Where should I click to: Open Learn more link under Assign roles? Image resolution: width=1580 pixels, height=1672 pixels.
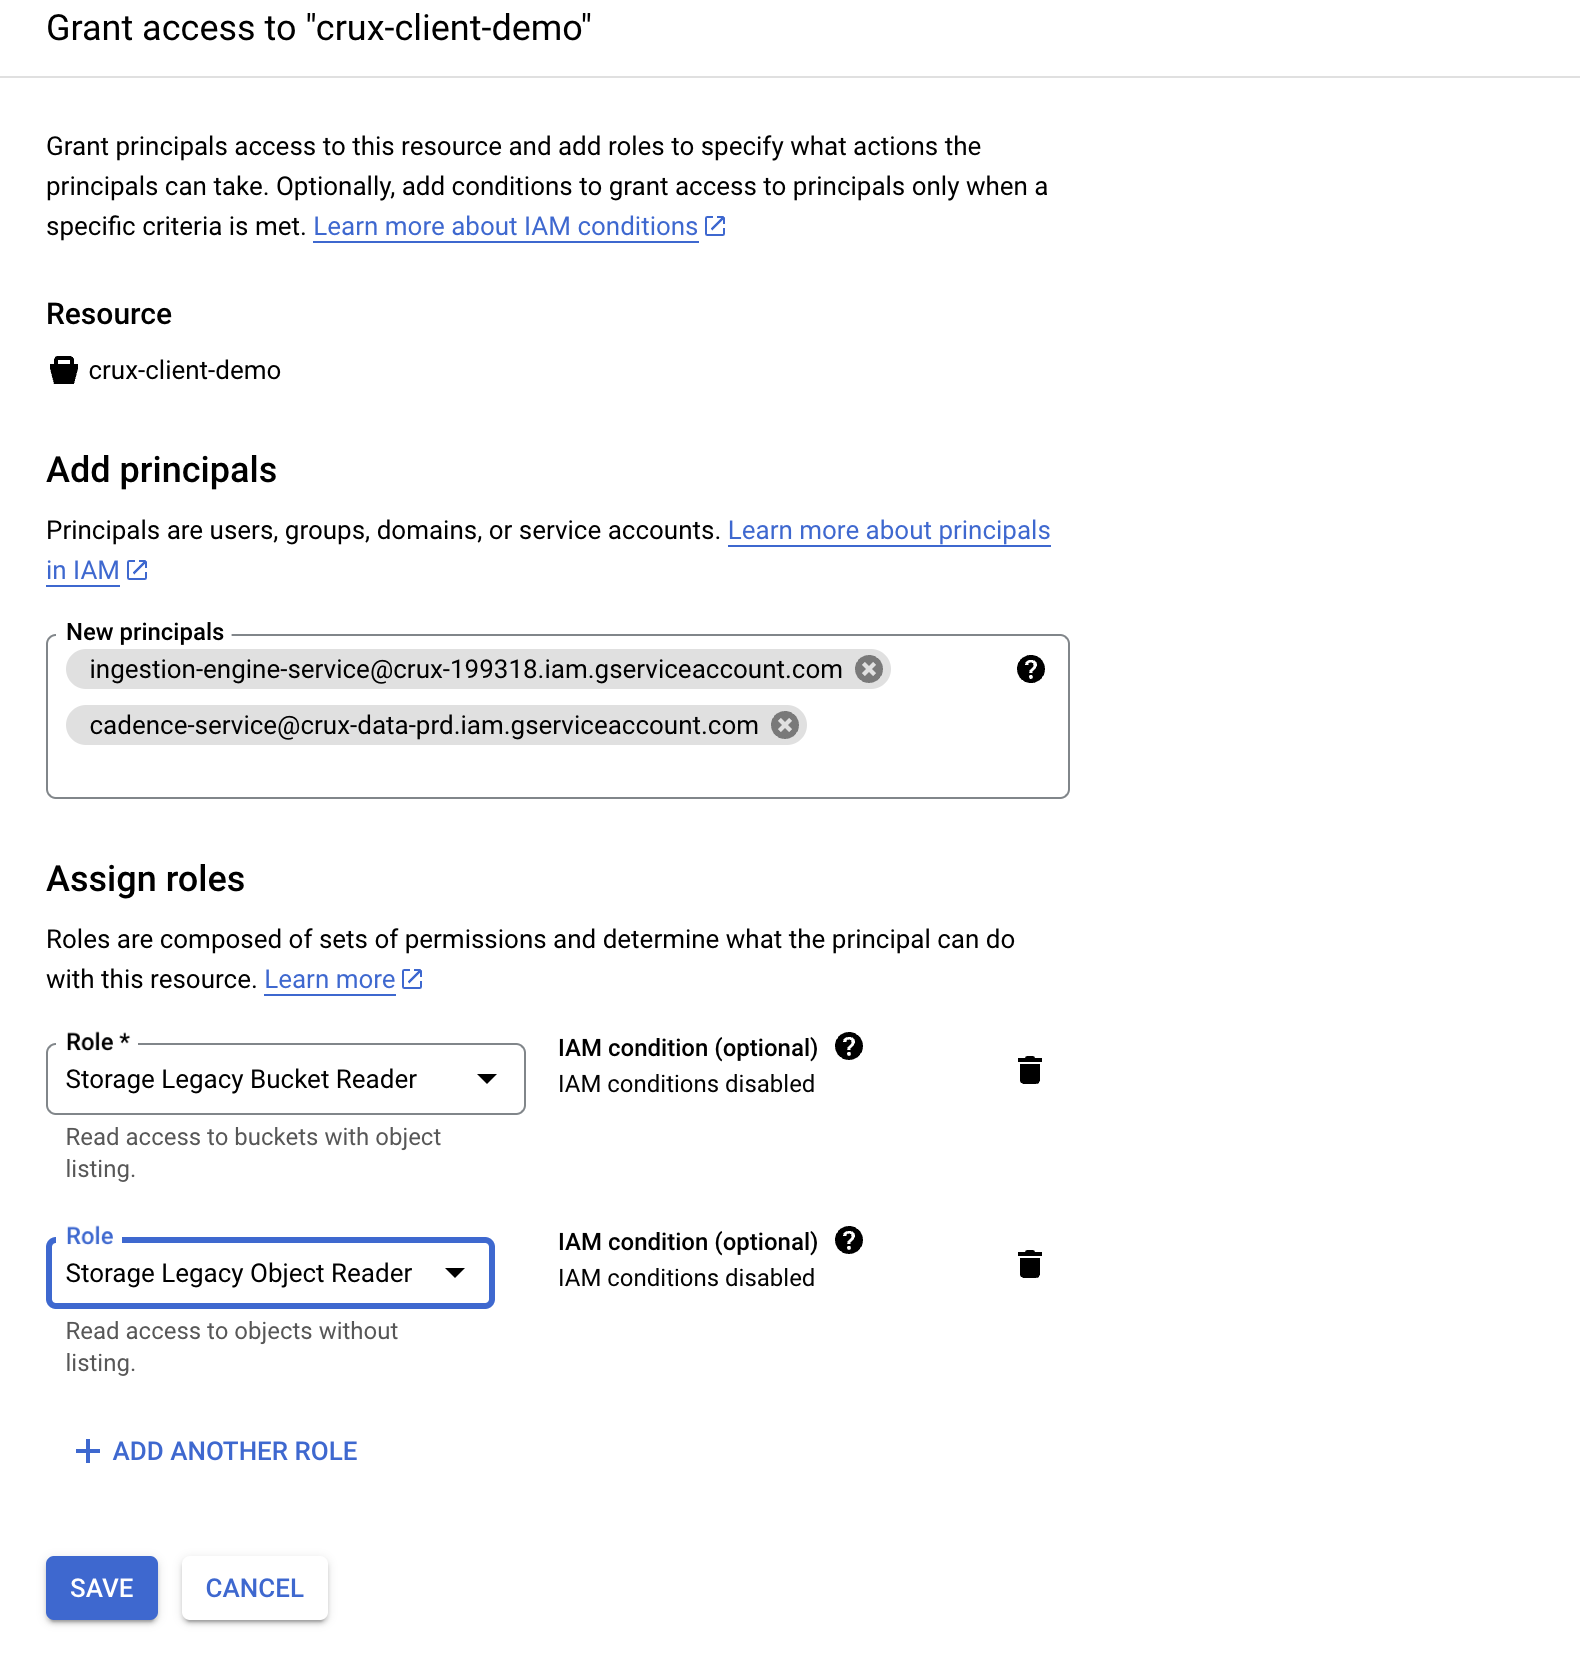click(x=330, y=980)
